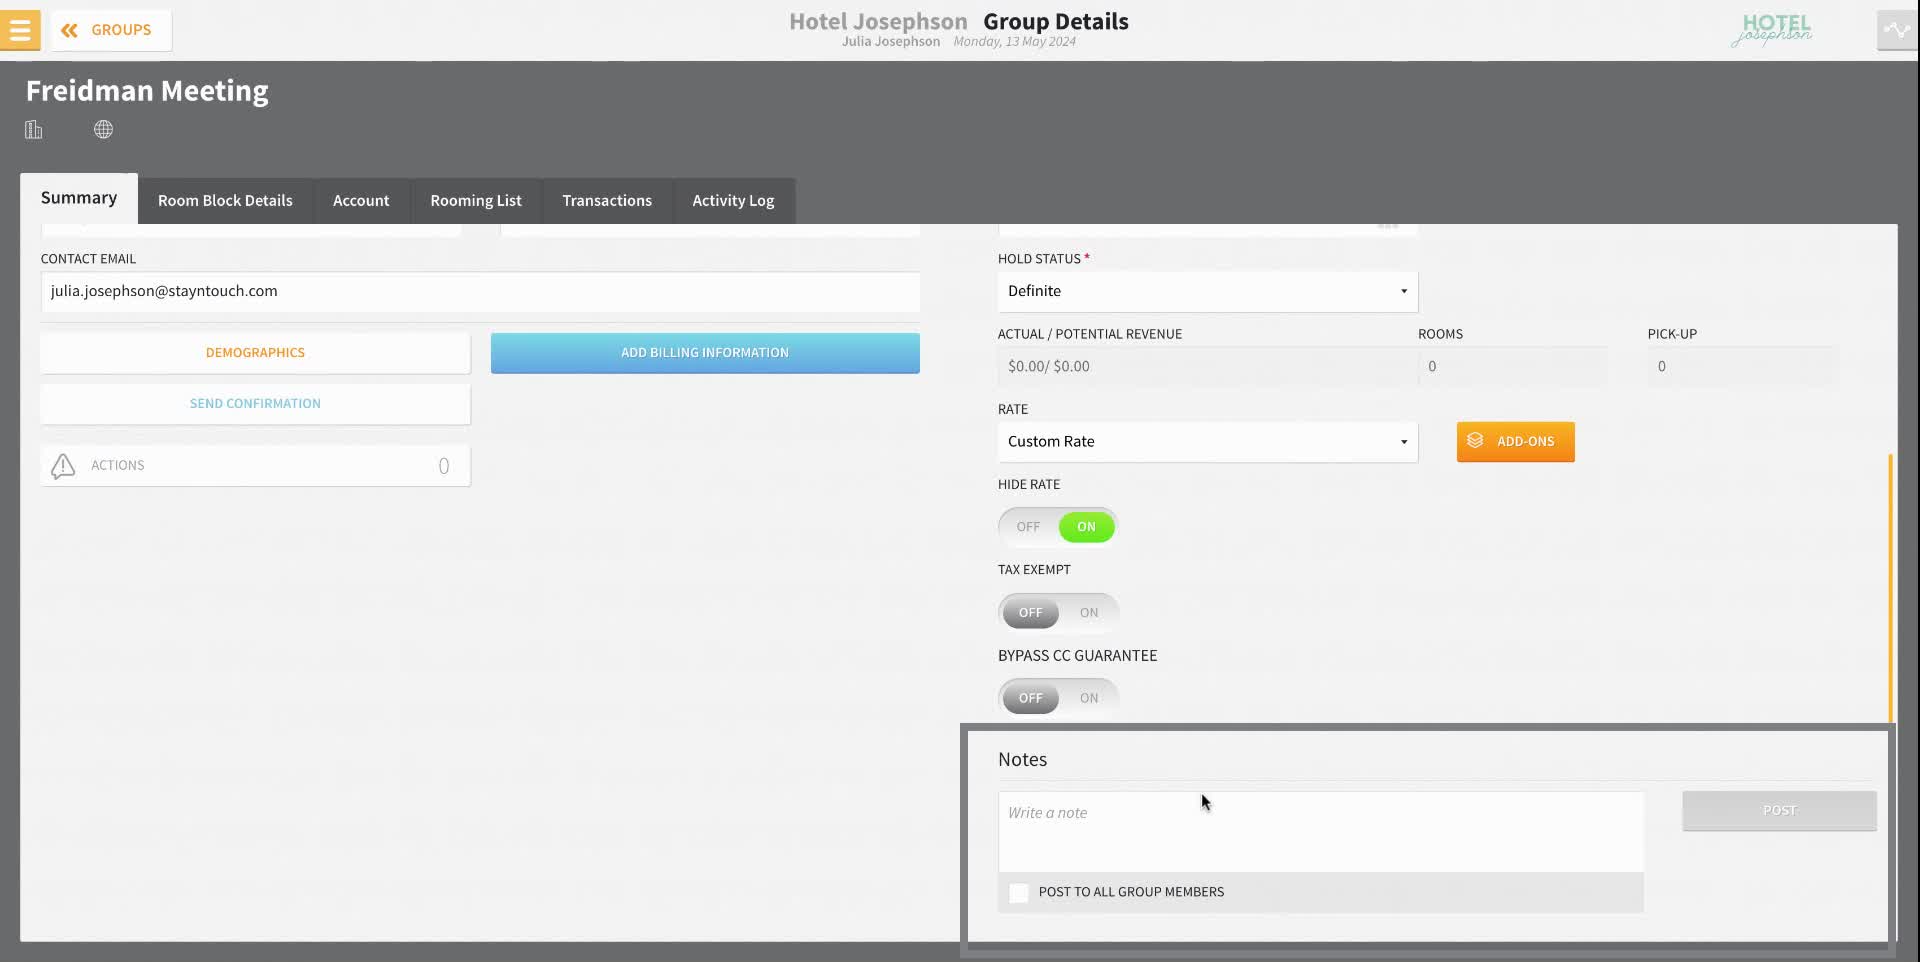
Task: Open the hamburger main menu
Action: point(20,30)
